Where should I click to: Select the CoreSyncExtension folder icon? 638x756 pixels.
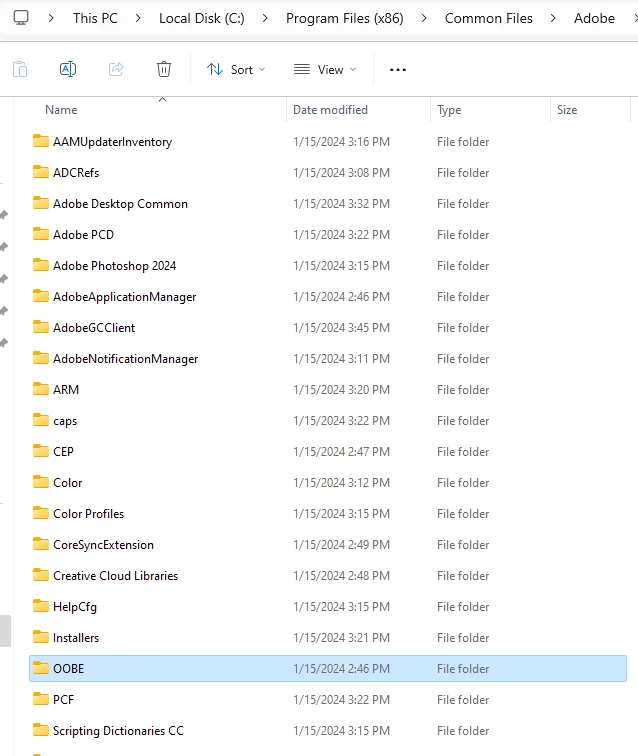pyautogui.click(x=41, y=544)
